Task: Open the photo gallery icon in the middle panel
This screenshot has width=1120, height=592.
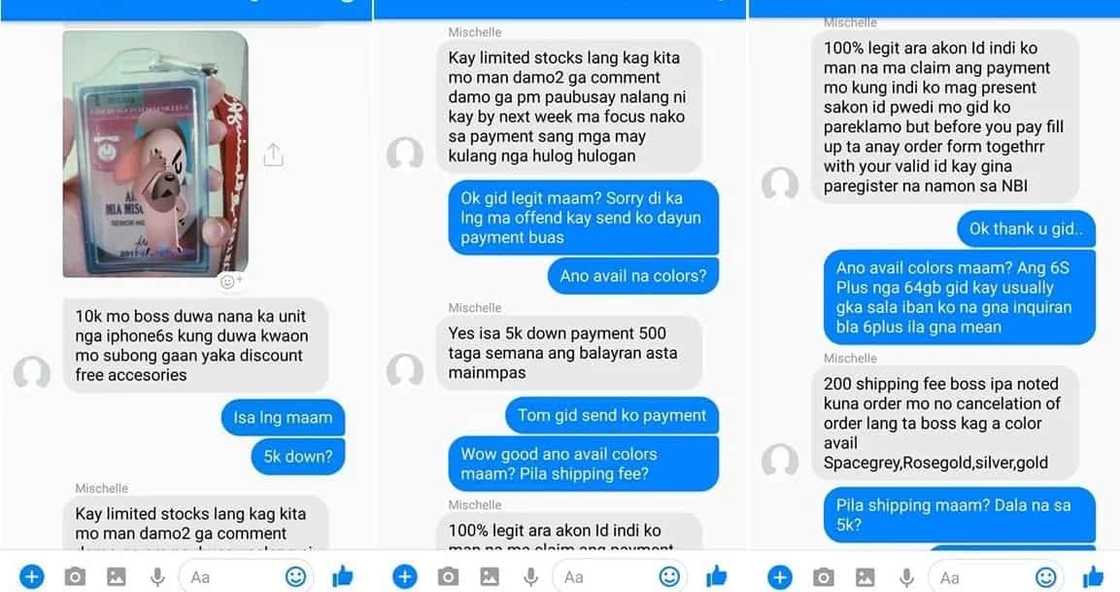Action: (x=489, y=576)
